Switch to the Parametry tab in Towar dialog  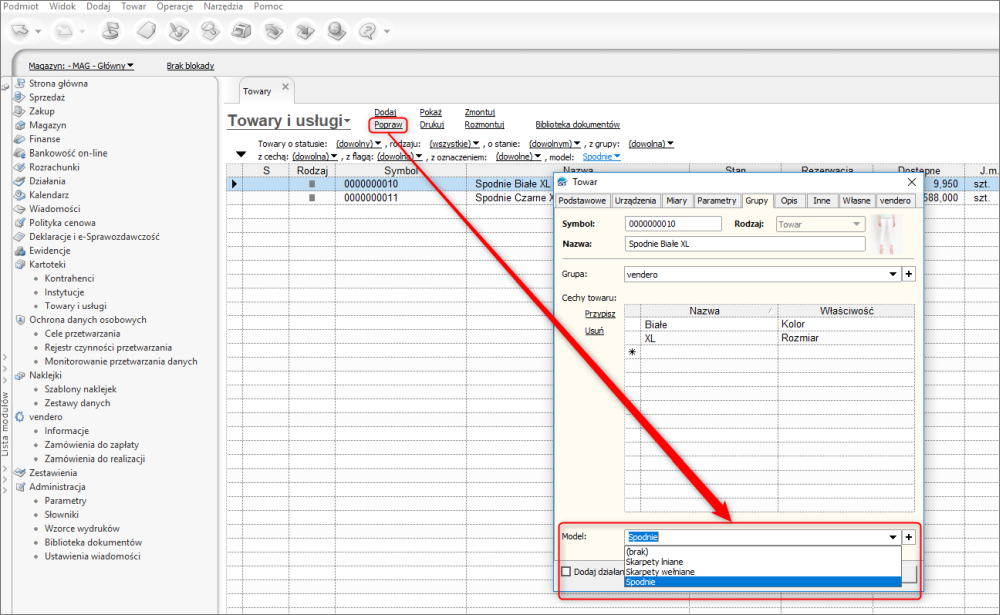[716, 201]
